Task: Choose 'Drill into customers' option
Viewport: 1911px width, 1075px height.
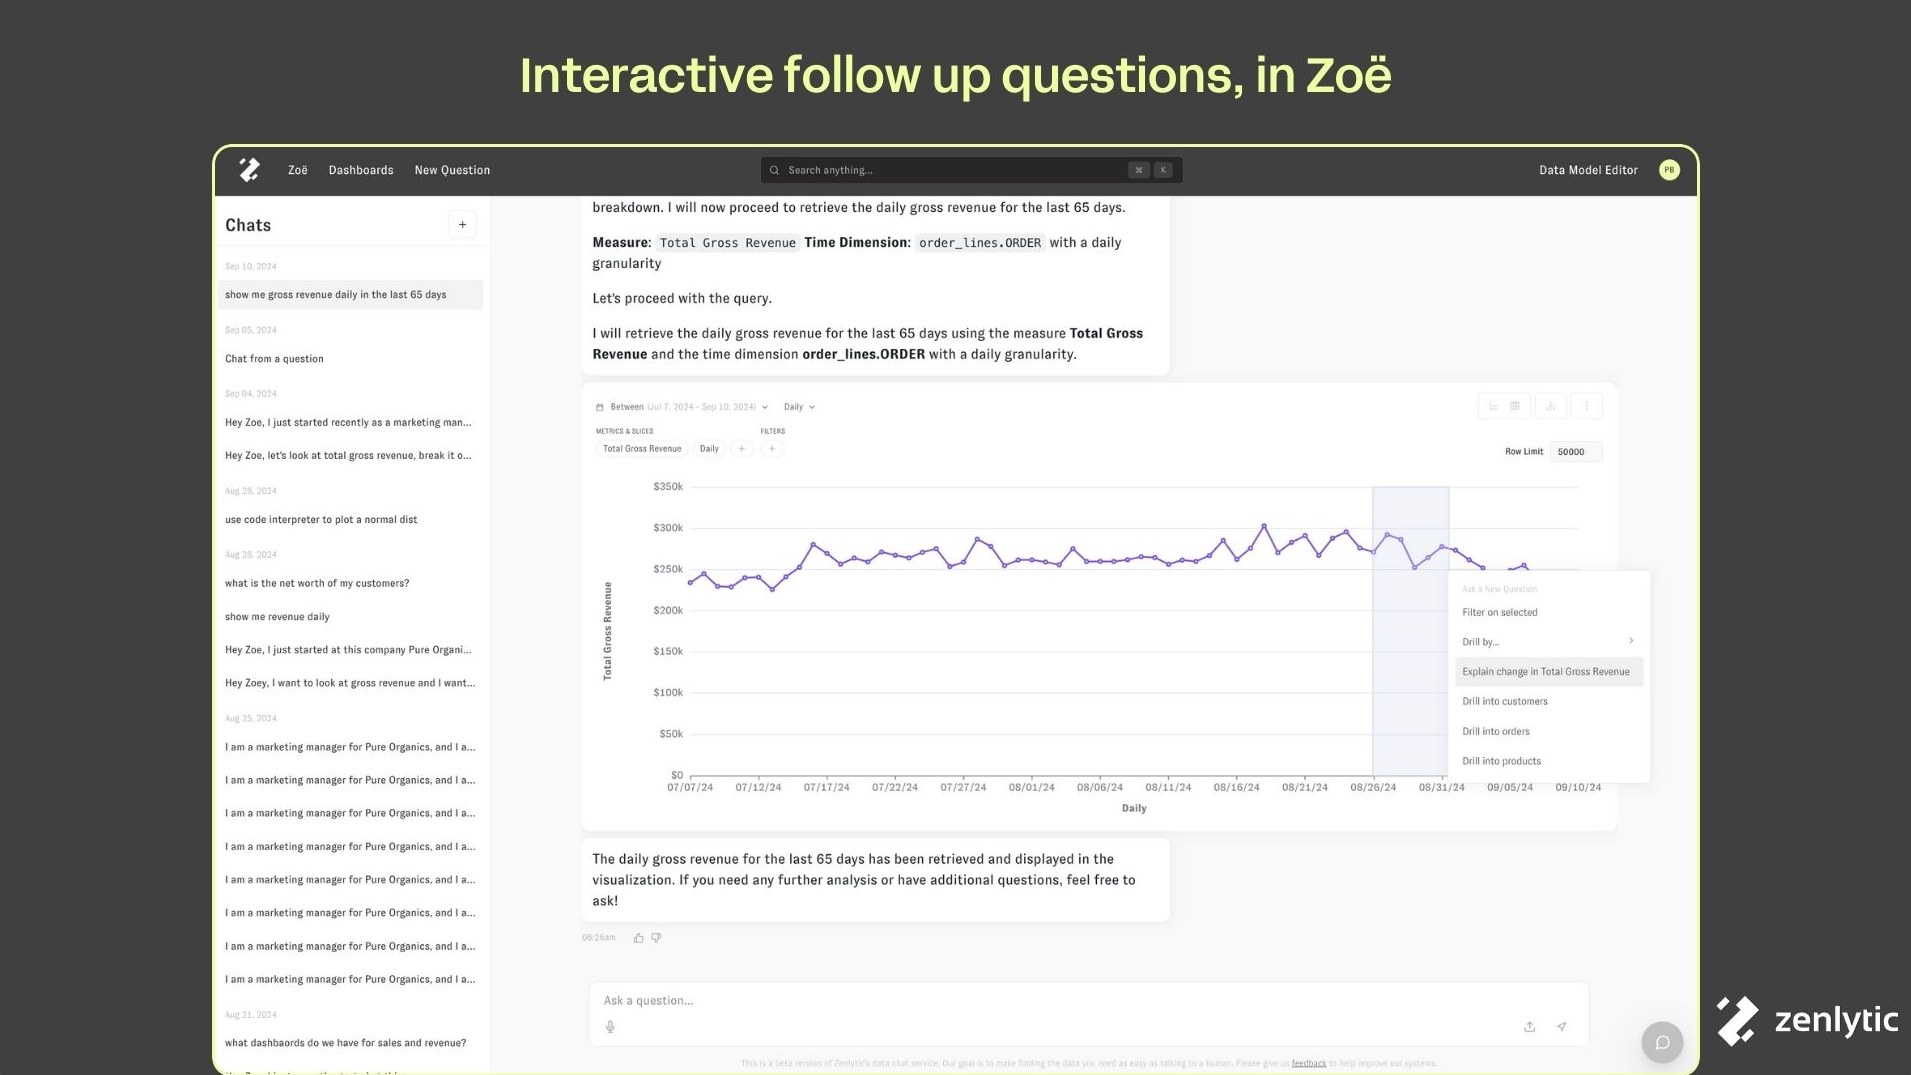Action: click(1504, 702)
